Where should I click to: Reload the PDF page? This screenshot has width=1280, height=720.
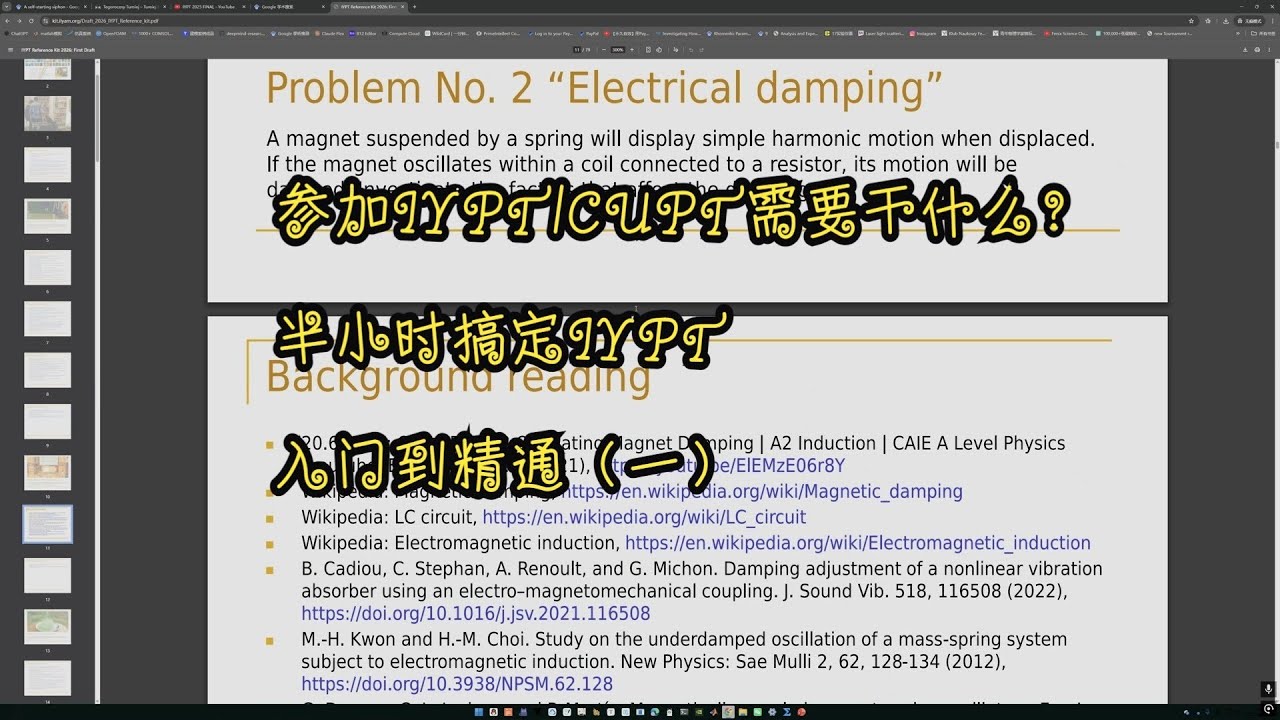click(x=29, y=19)
